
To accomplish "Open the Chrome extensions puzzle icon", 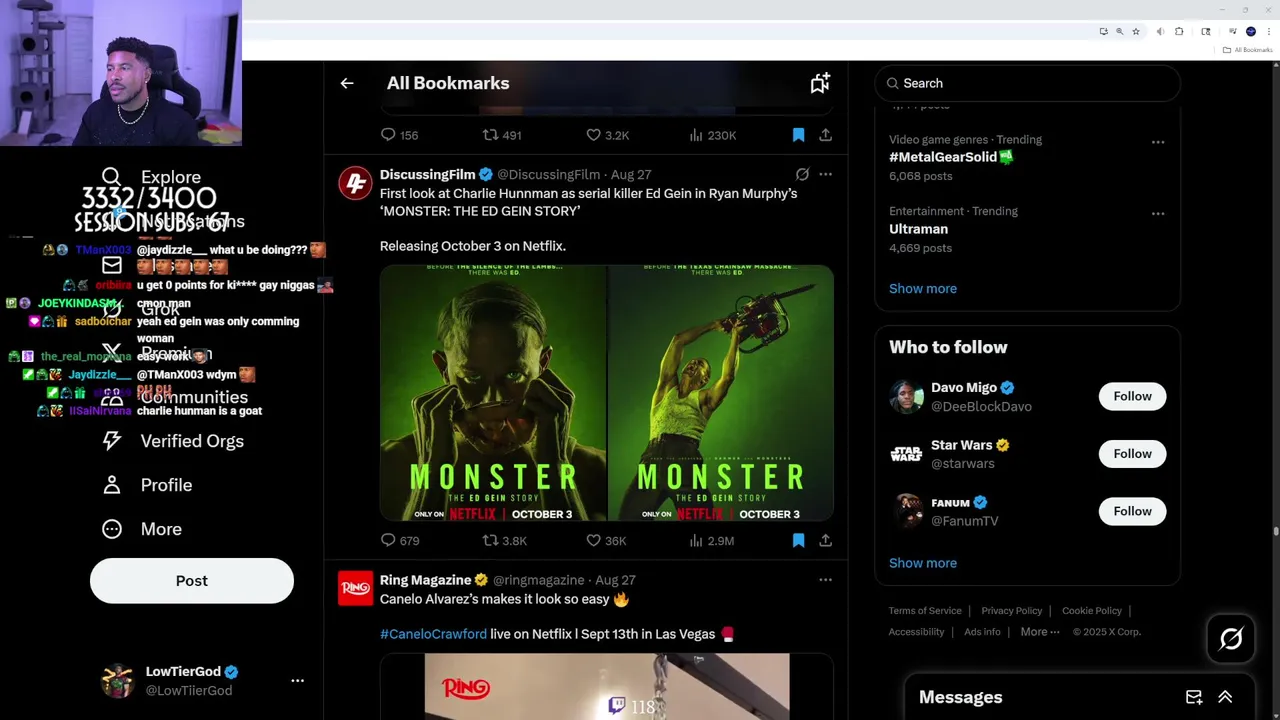I will pyautogui.click(x=1179, y=32).
